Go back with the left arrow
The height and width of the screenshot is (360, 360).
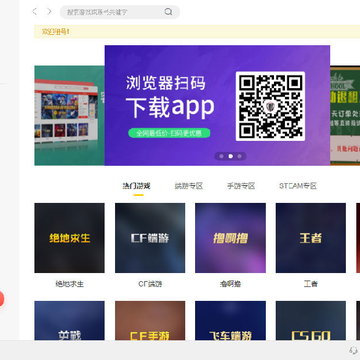click(x=34, y=12)
